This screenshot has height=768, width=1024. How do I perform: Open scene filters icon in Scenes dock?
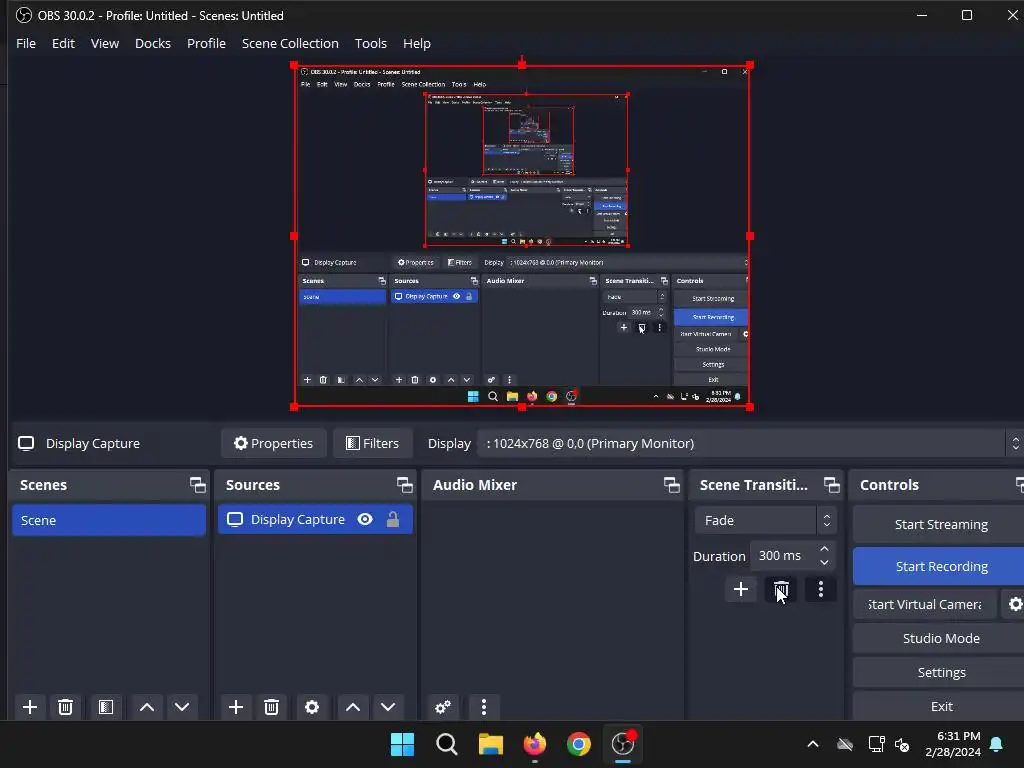(106, 707)
